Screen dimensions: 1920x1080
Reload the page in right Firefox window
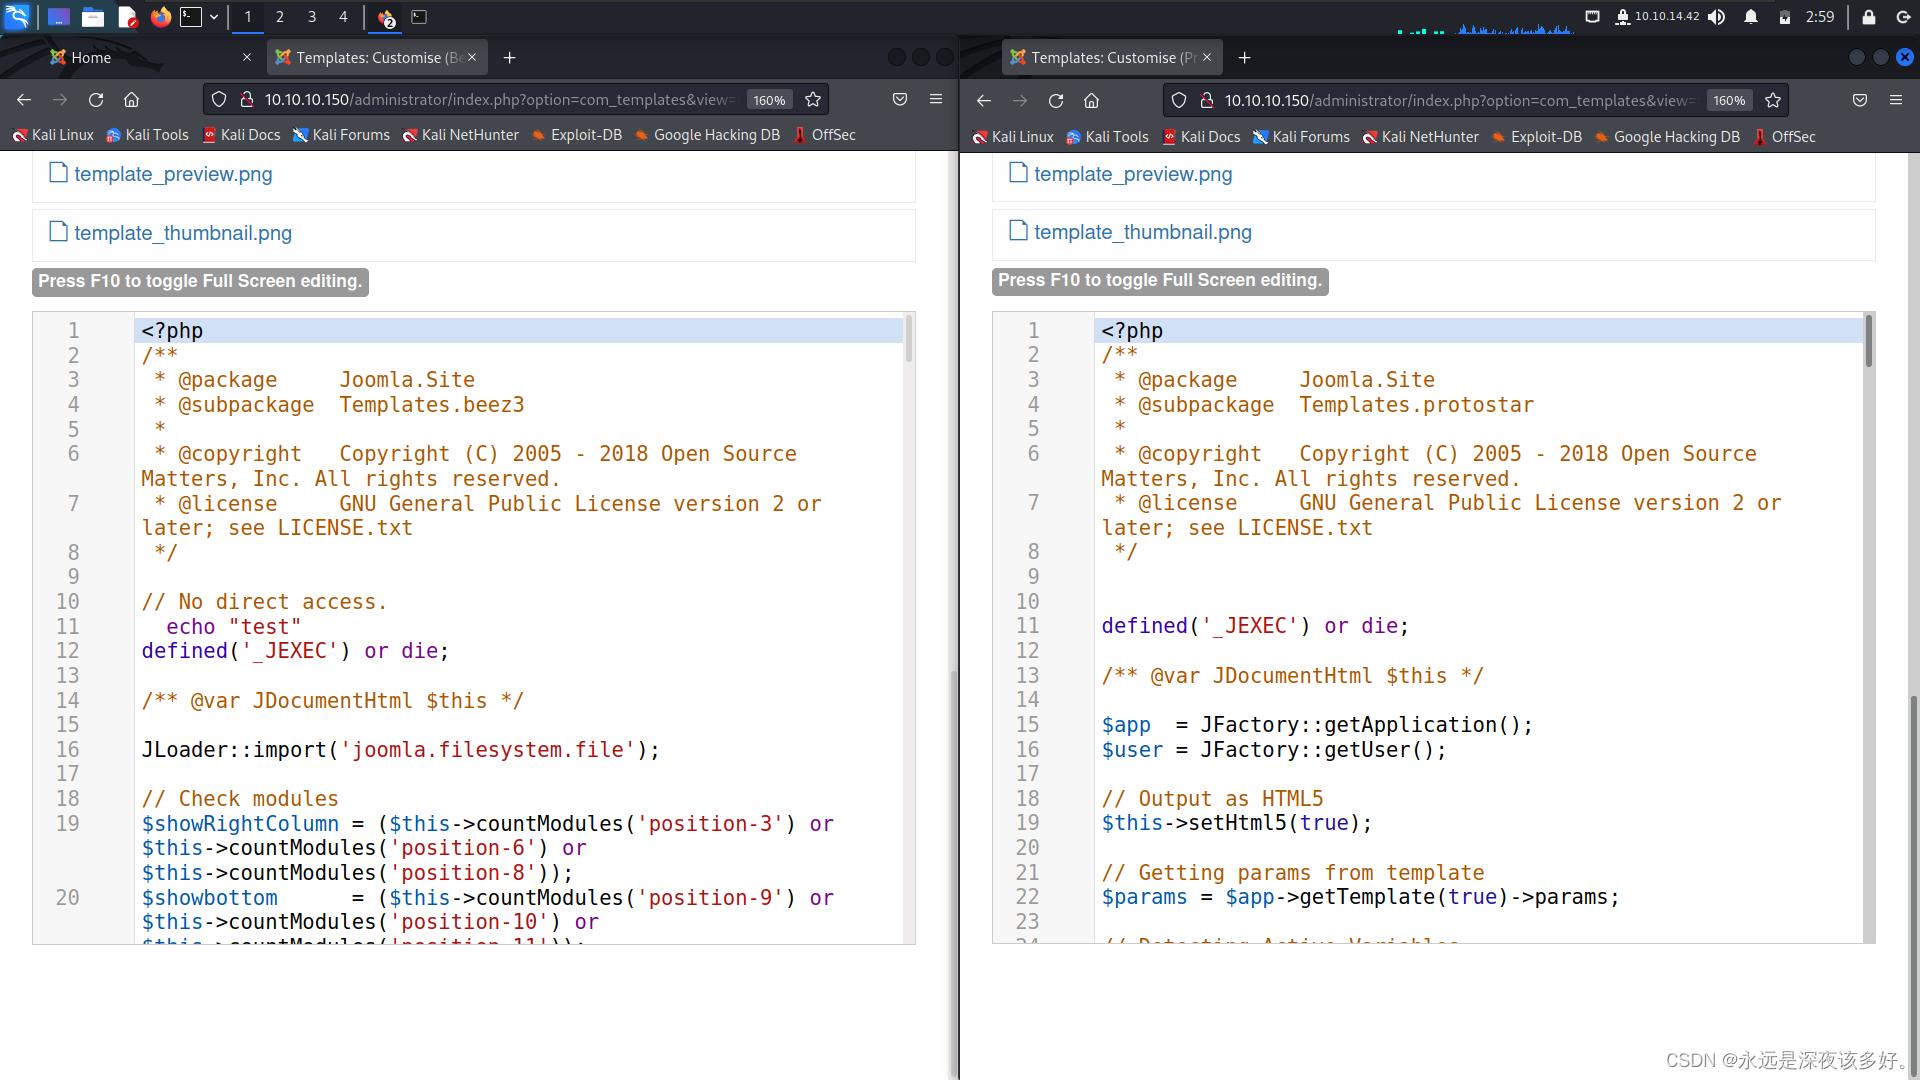pyautogui.click(x=1056, y=101)
